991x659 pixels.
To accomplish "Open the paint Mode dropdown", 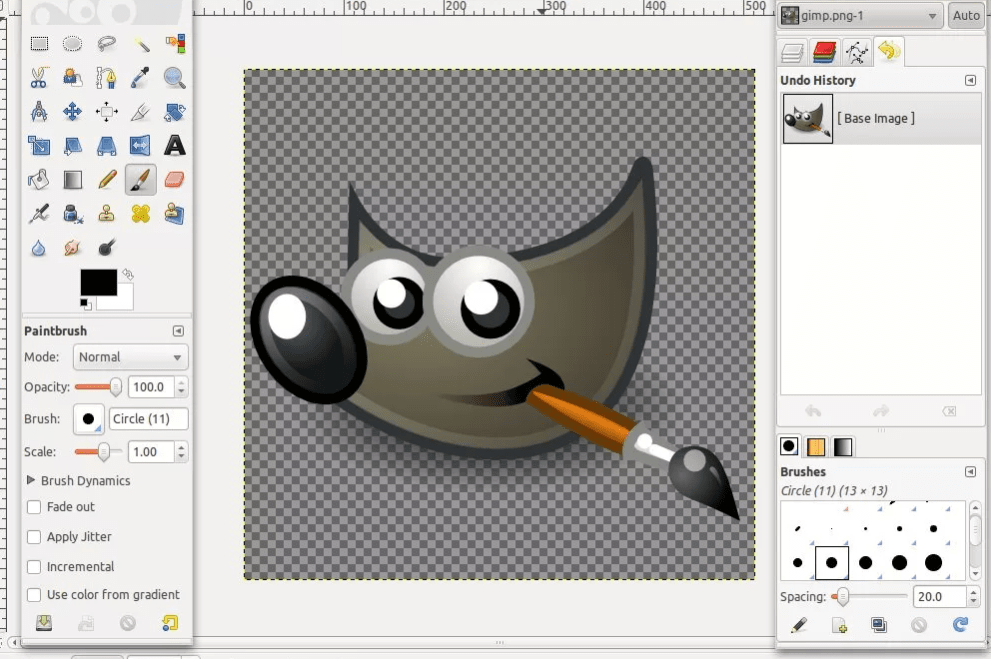I will tap(130, 357).
